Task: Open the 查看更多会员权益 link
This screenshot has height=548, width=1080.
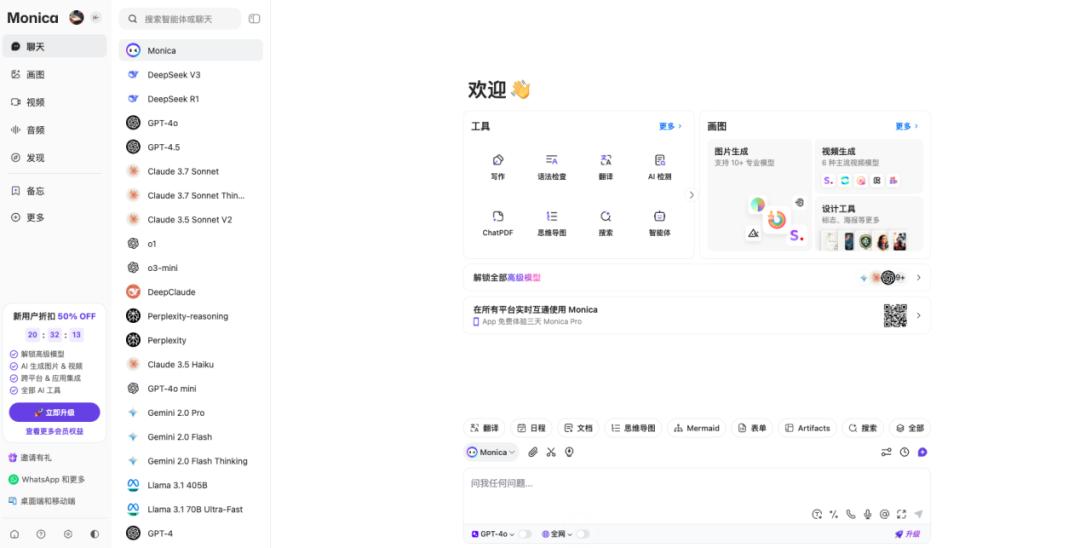Action: point(54,432)
